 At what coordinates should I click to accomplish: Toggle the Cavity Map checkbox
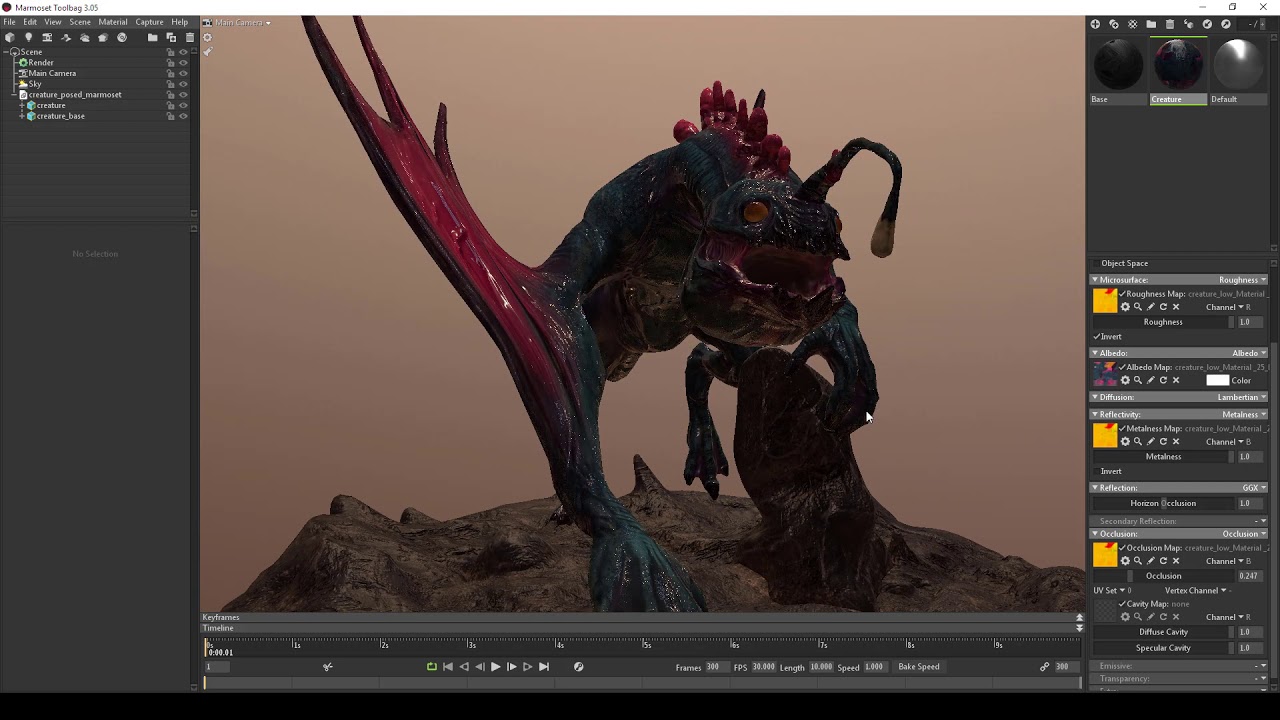pos(1122,604)
